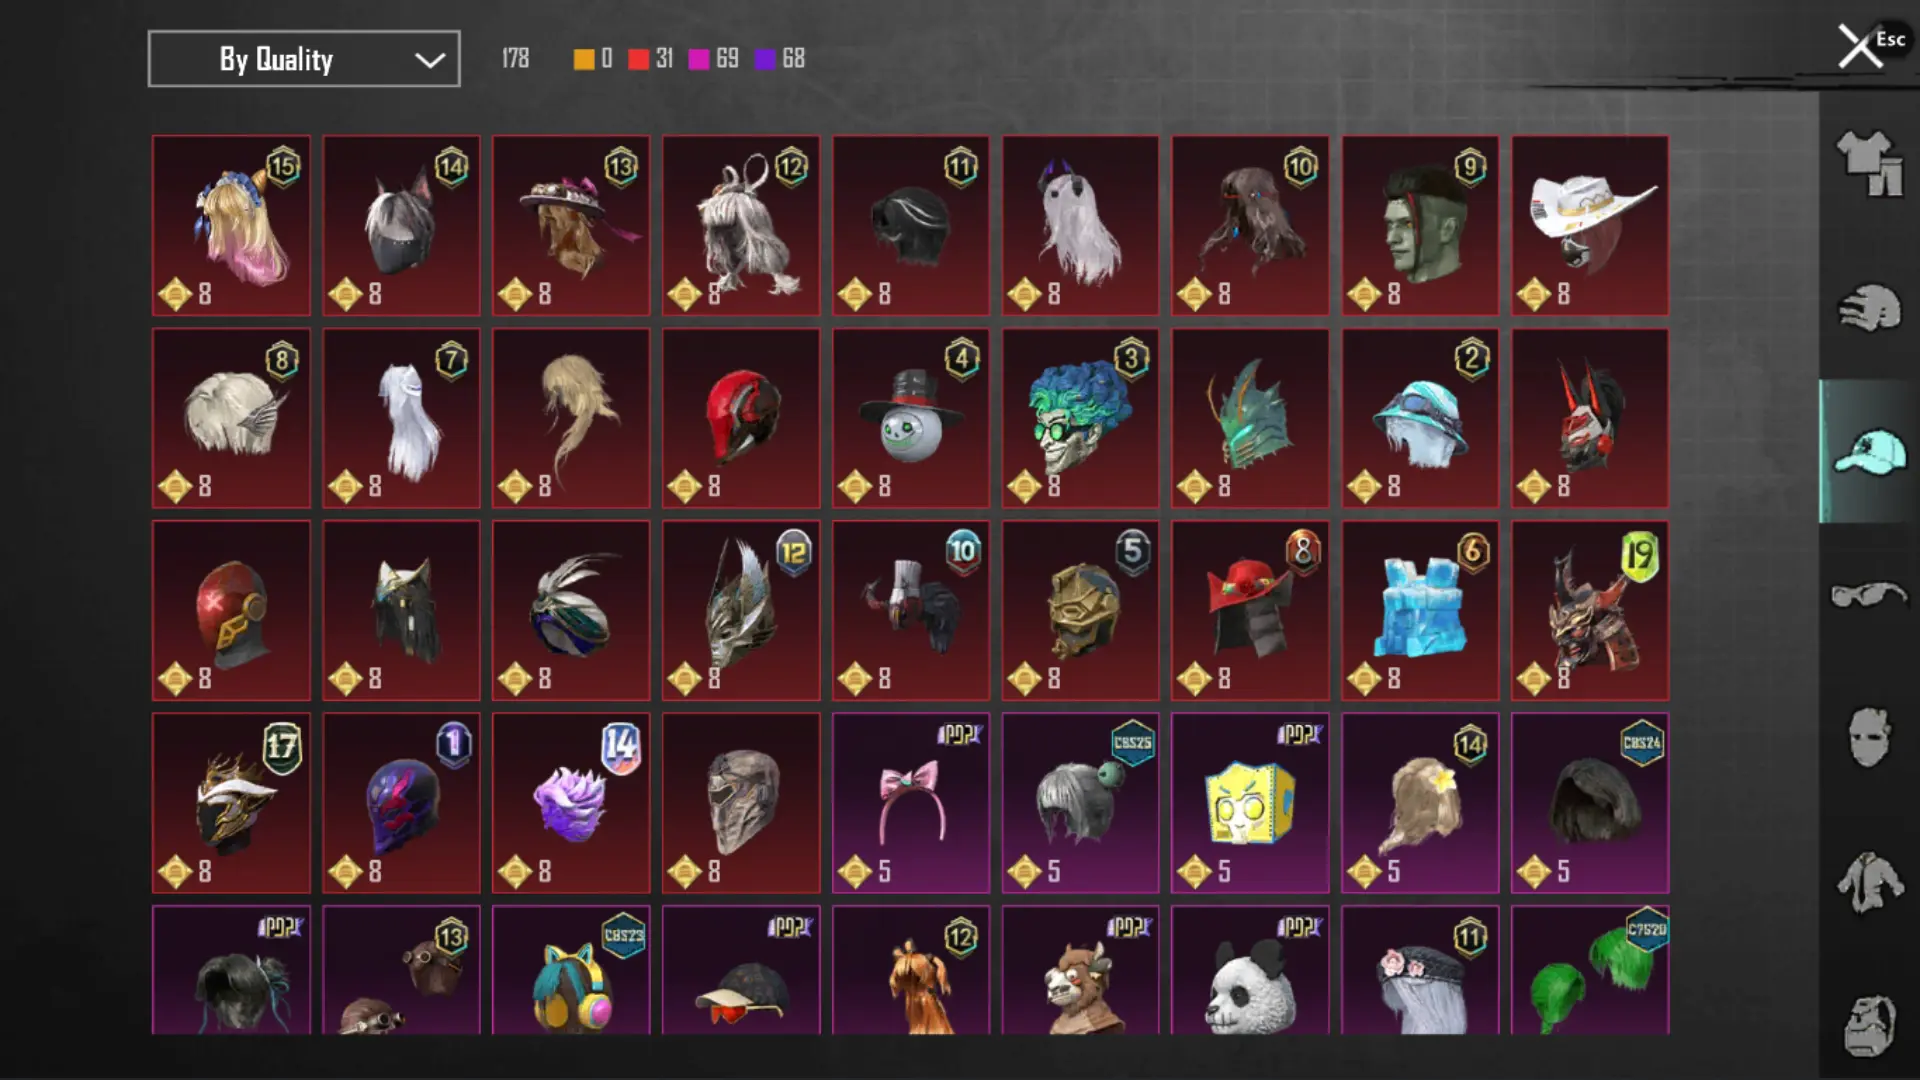Select the panda head mask item
Image resolution: width=1920 pixels, height=1080 pixels.
point(1250,970)
